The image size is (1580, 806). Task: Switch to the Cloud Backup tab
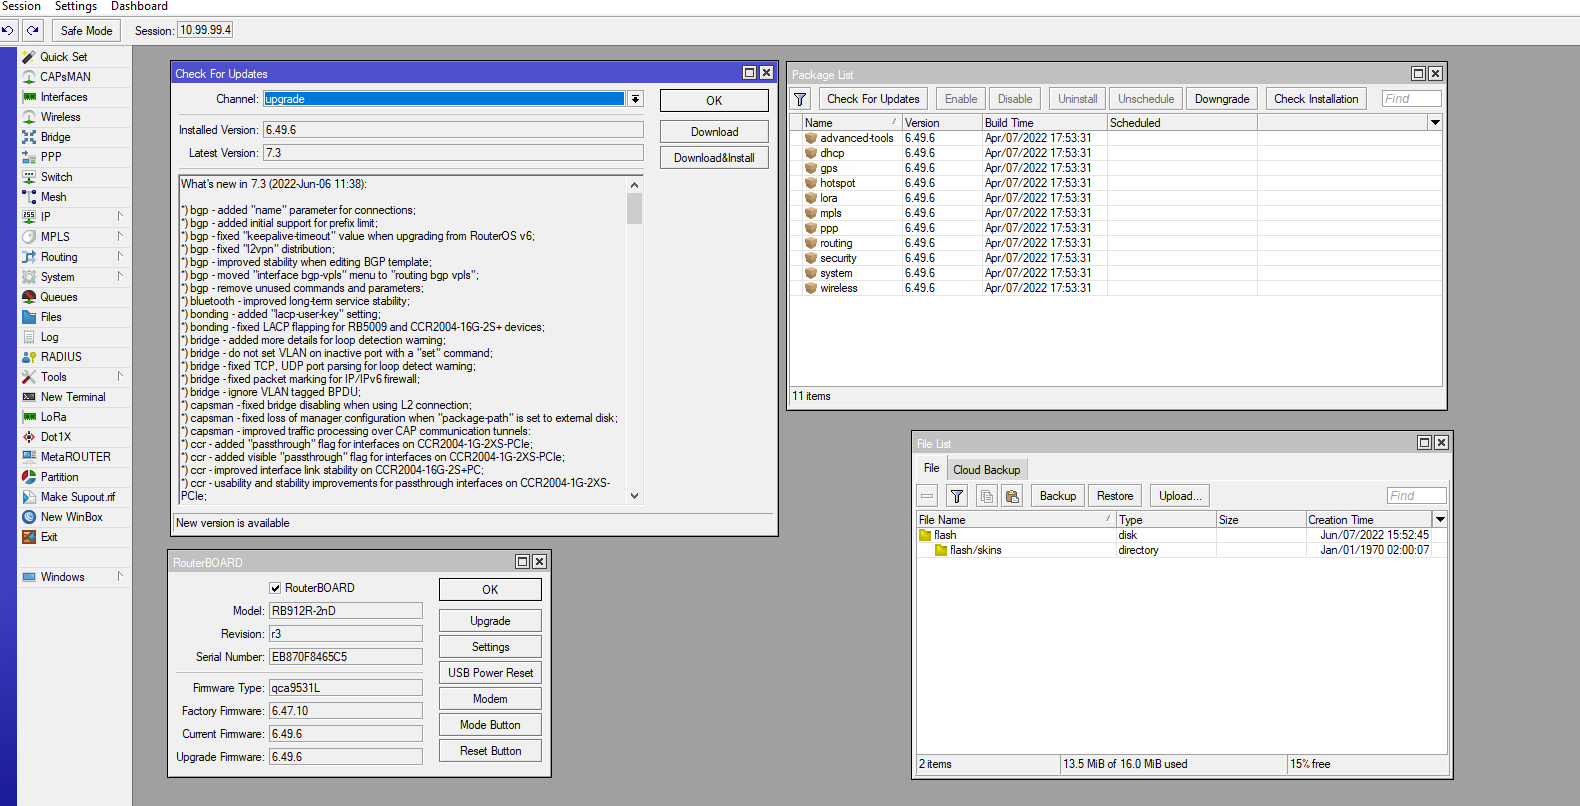986,470
